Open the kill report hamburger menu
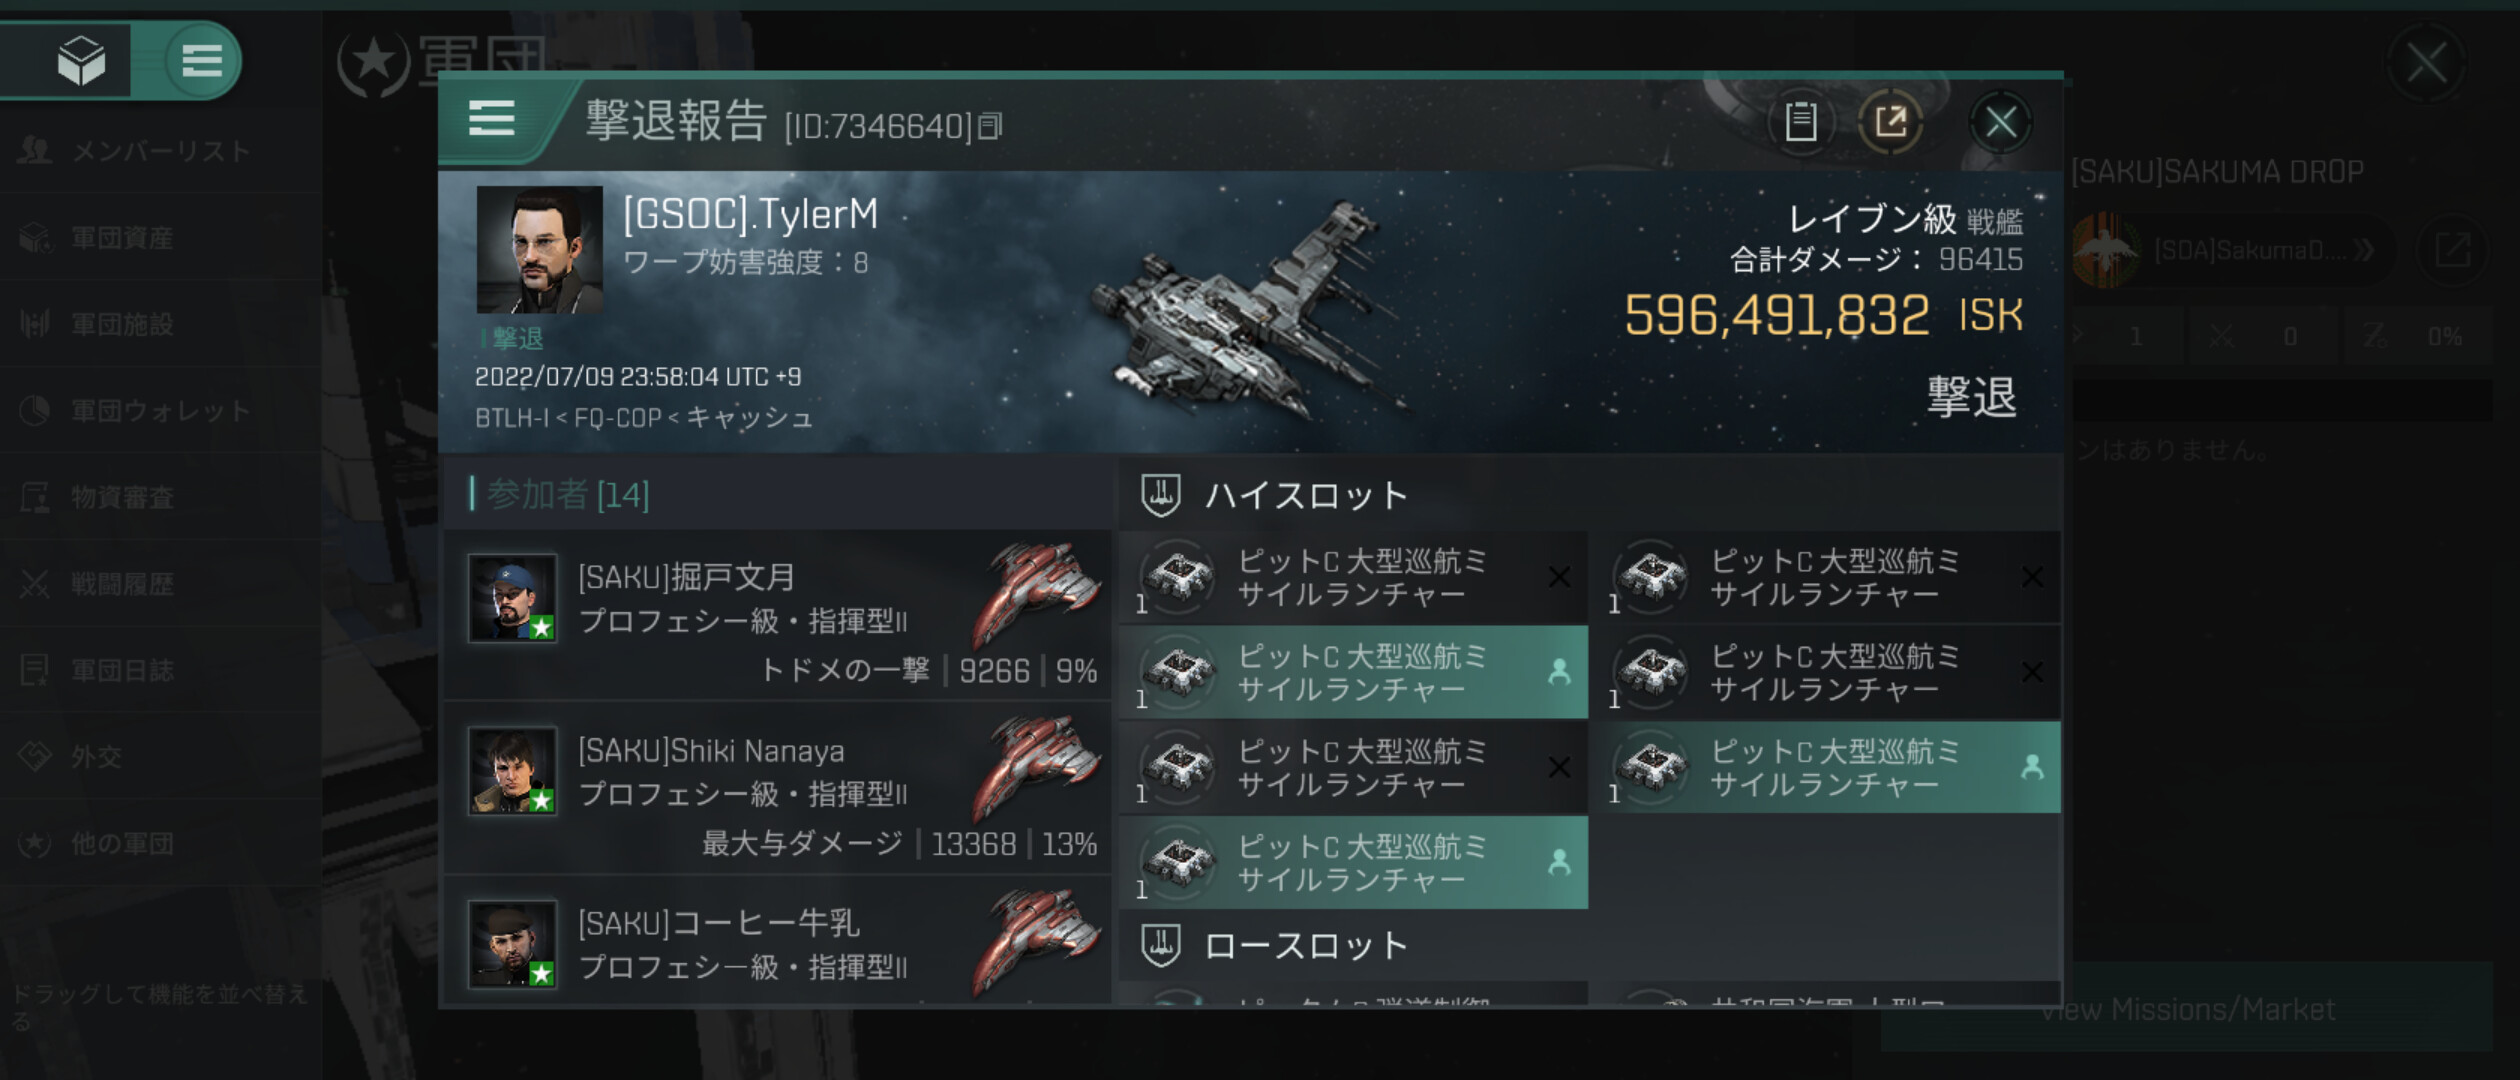Viewport: 2520px width, 1080px height. (x=491, y=120)
